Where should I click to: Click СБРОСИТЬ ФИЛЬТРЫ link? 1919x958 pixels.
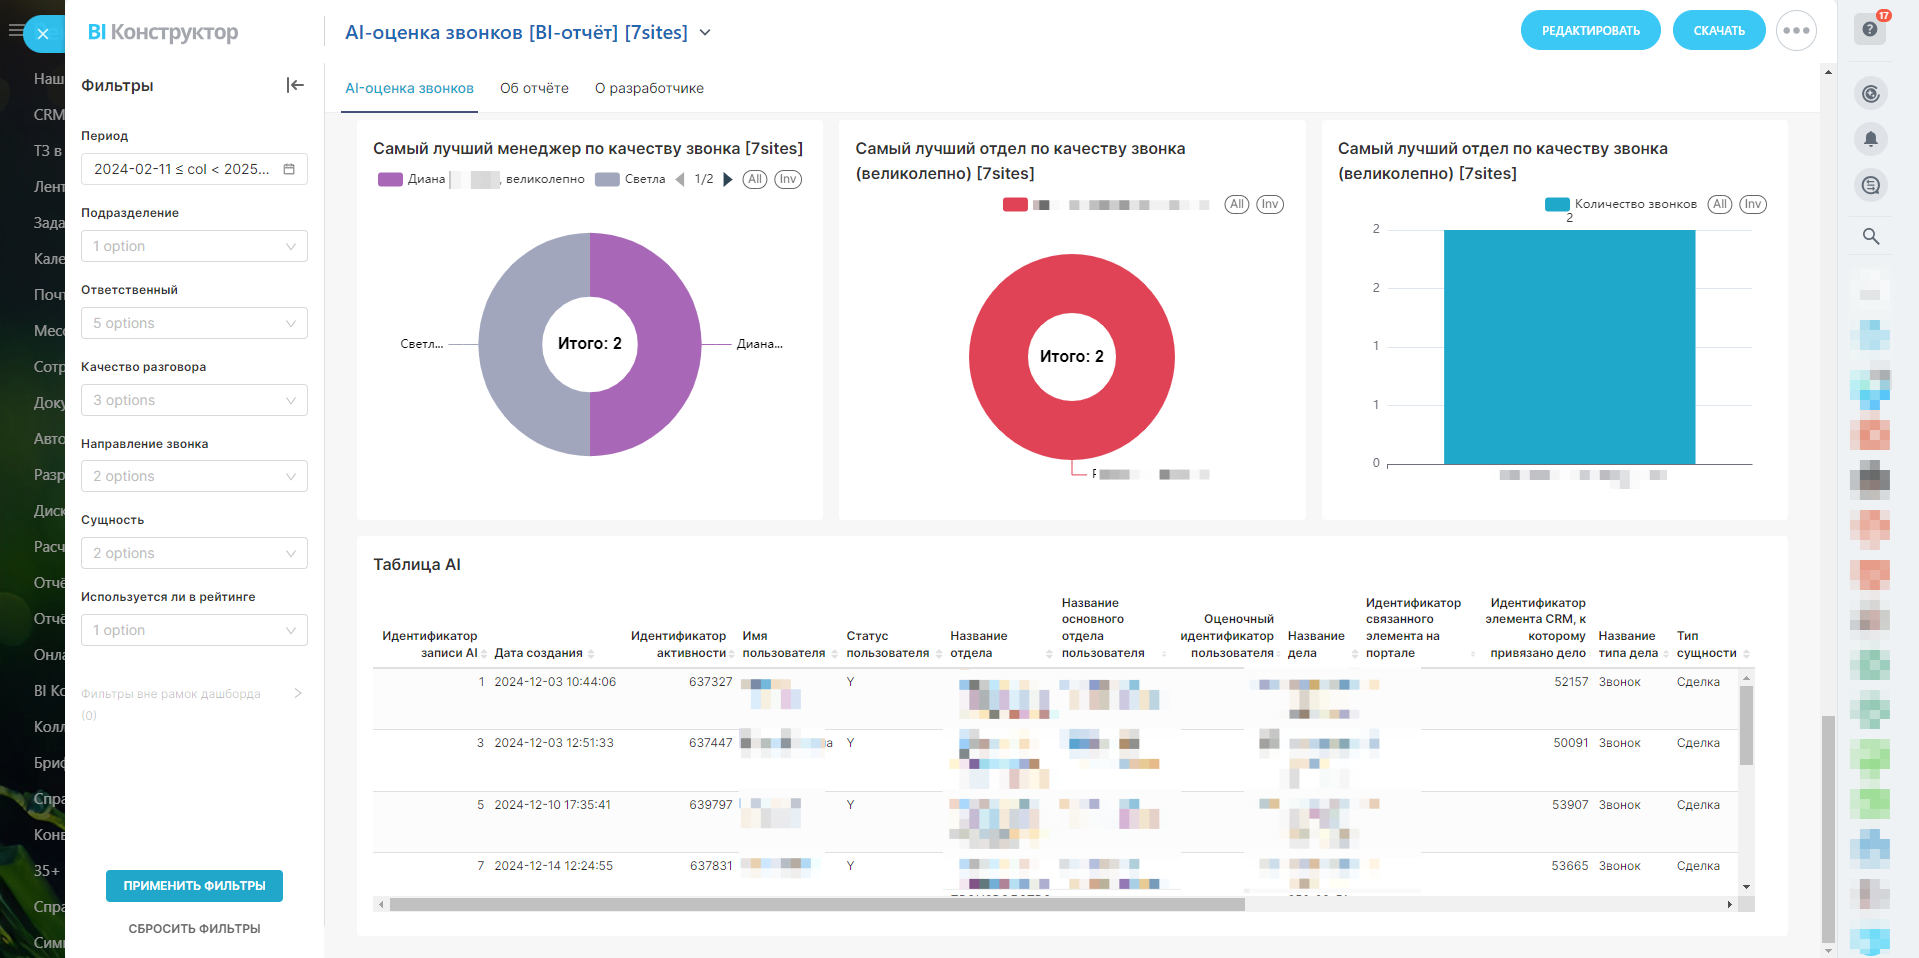pos(194,929)
